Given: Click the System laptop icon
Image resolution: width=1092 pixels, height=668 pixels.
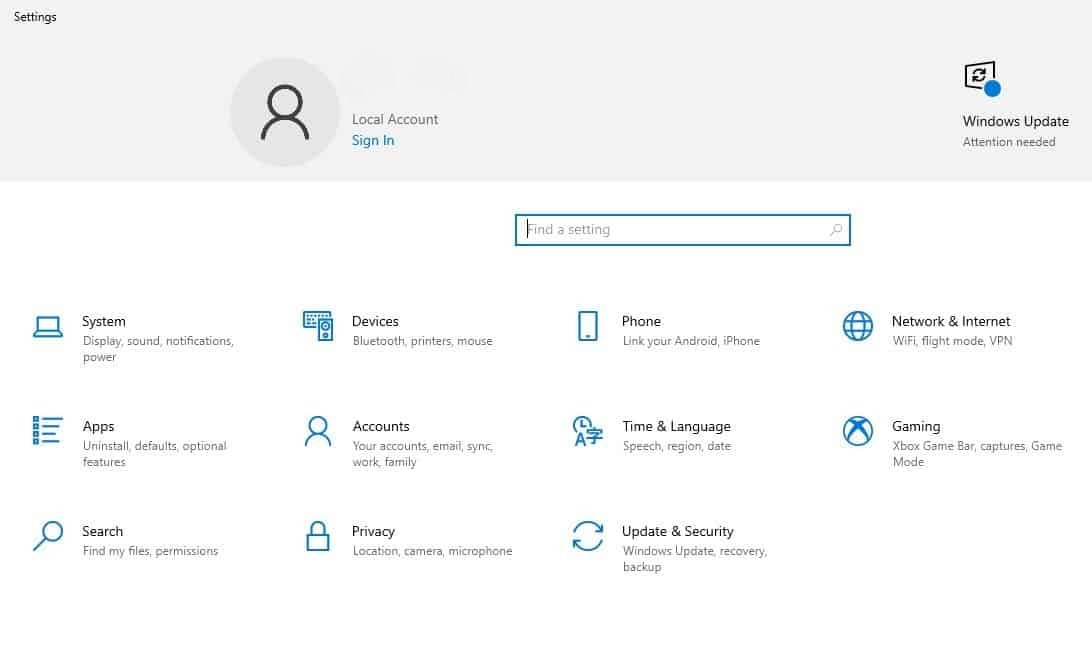Looking at the screenshot, I should [48, 326].
